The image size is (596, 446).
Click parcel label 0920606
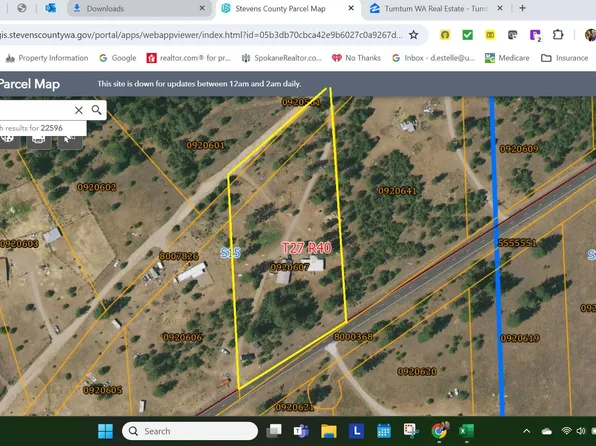coord(182,337)
